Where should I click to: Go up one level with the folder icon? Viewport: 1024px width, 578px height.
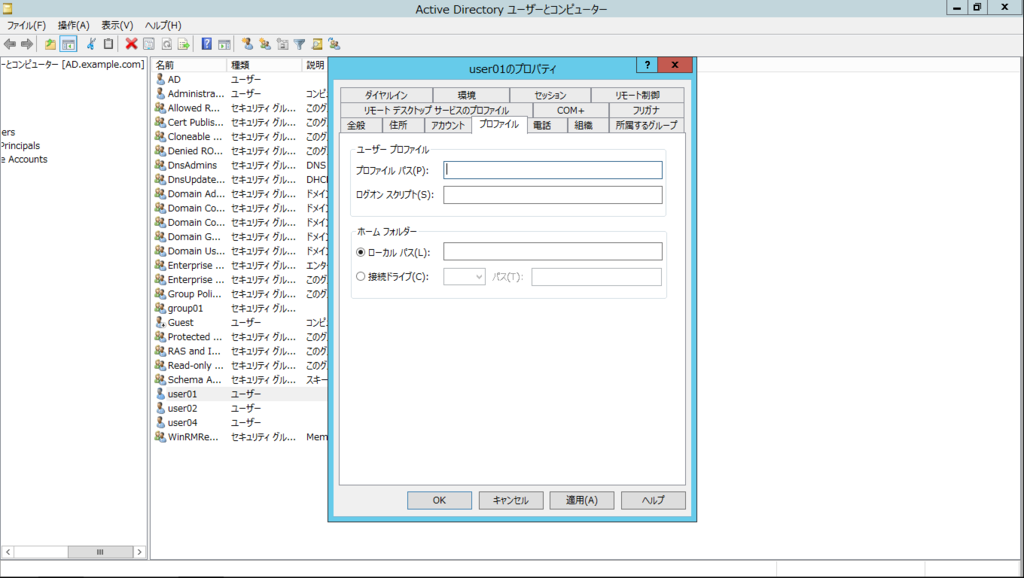click(x=50, y=44)
